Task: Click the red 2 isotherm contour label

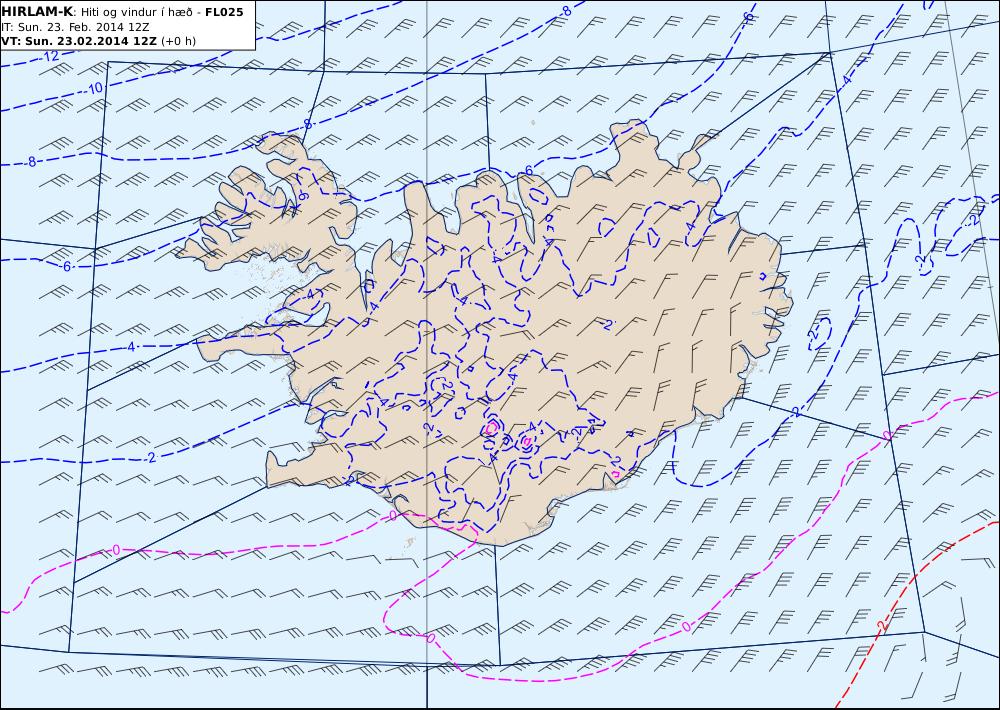Action: (883, 626)
